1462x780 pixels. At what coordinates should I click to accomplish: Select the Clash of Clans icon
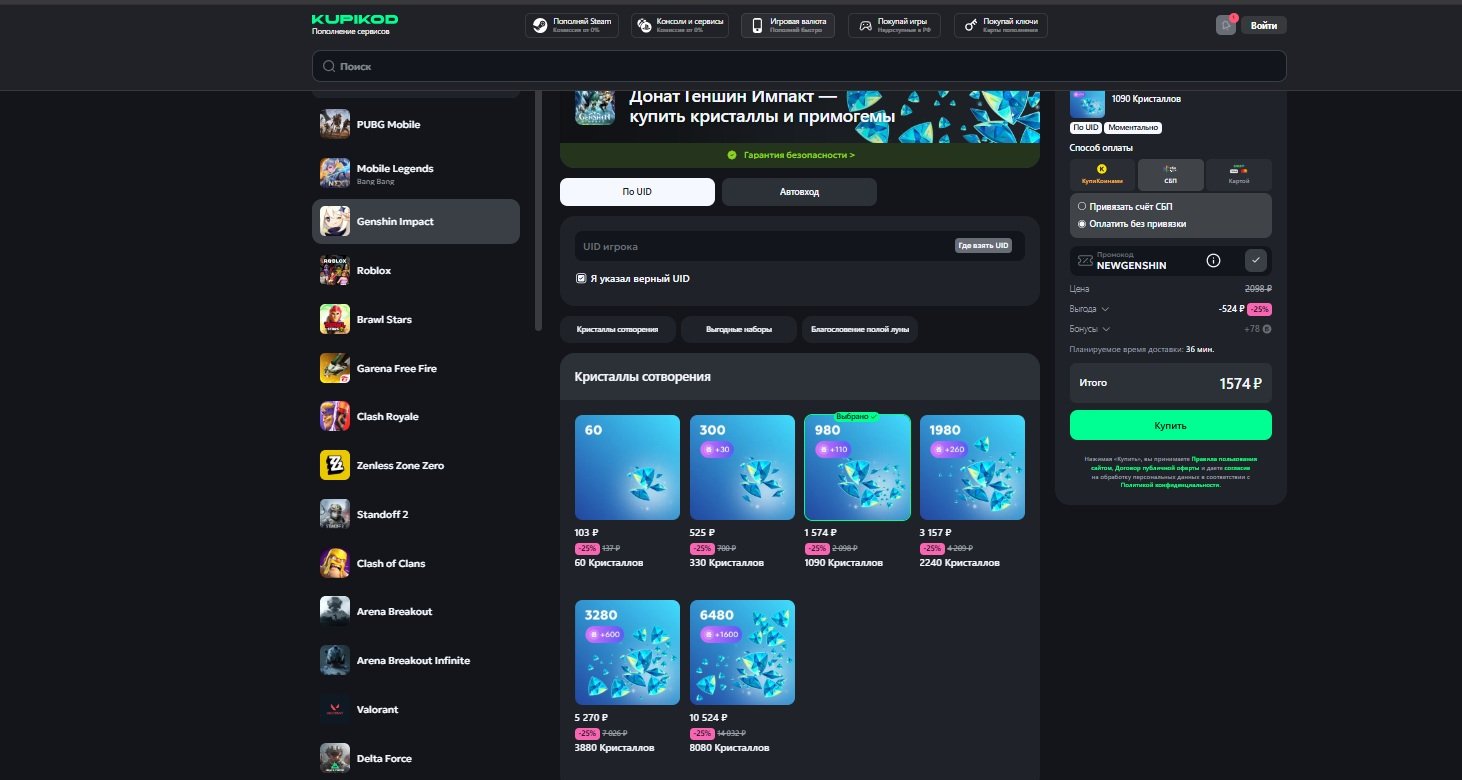point(335,563)
